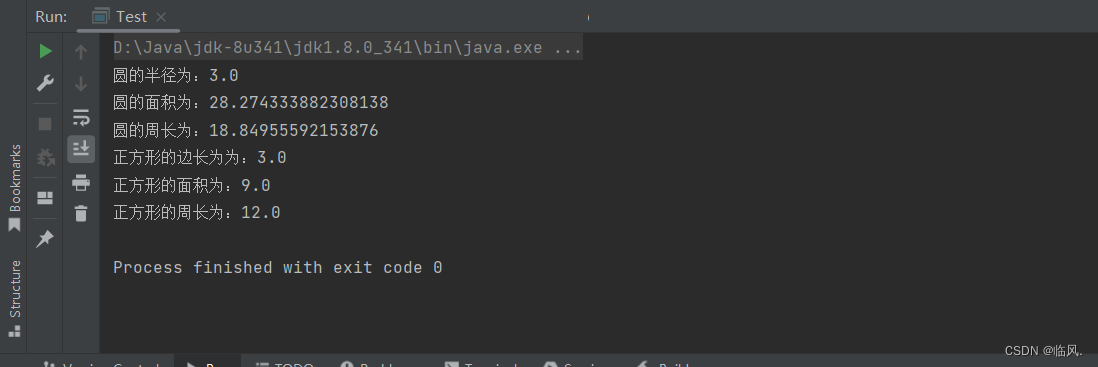Close the Test run tab

(x=161, y=17)
